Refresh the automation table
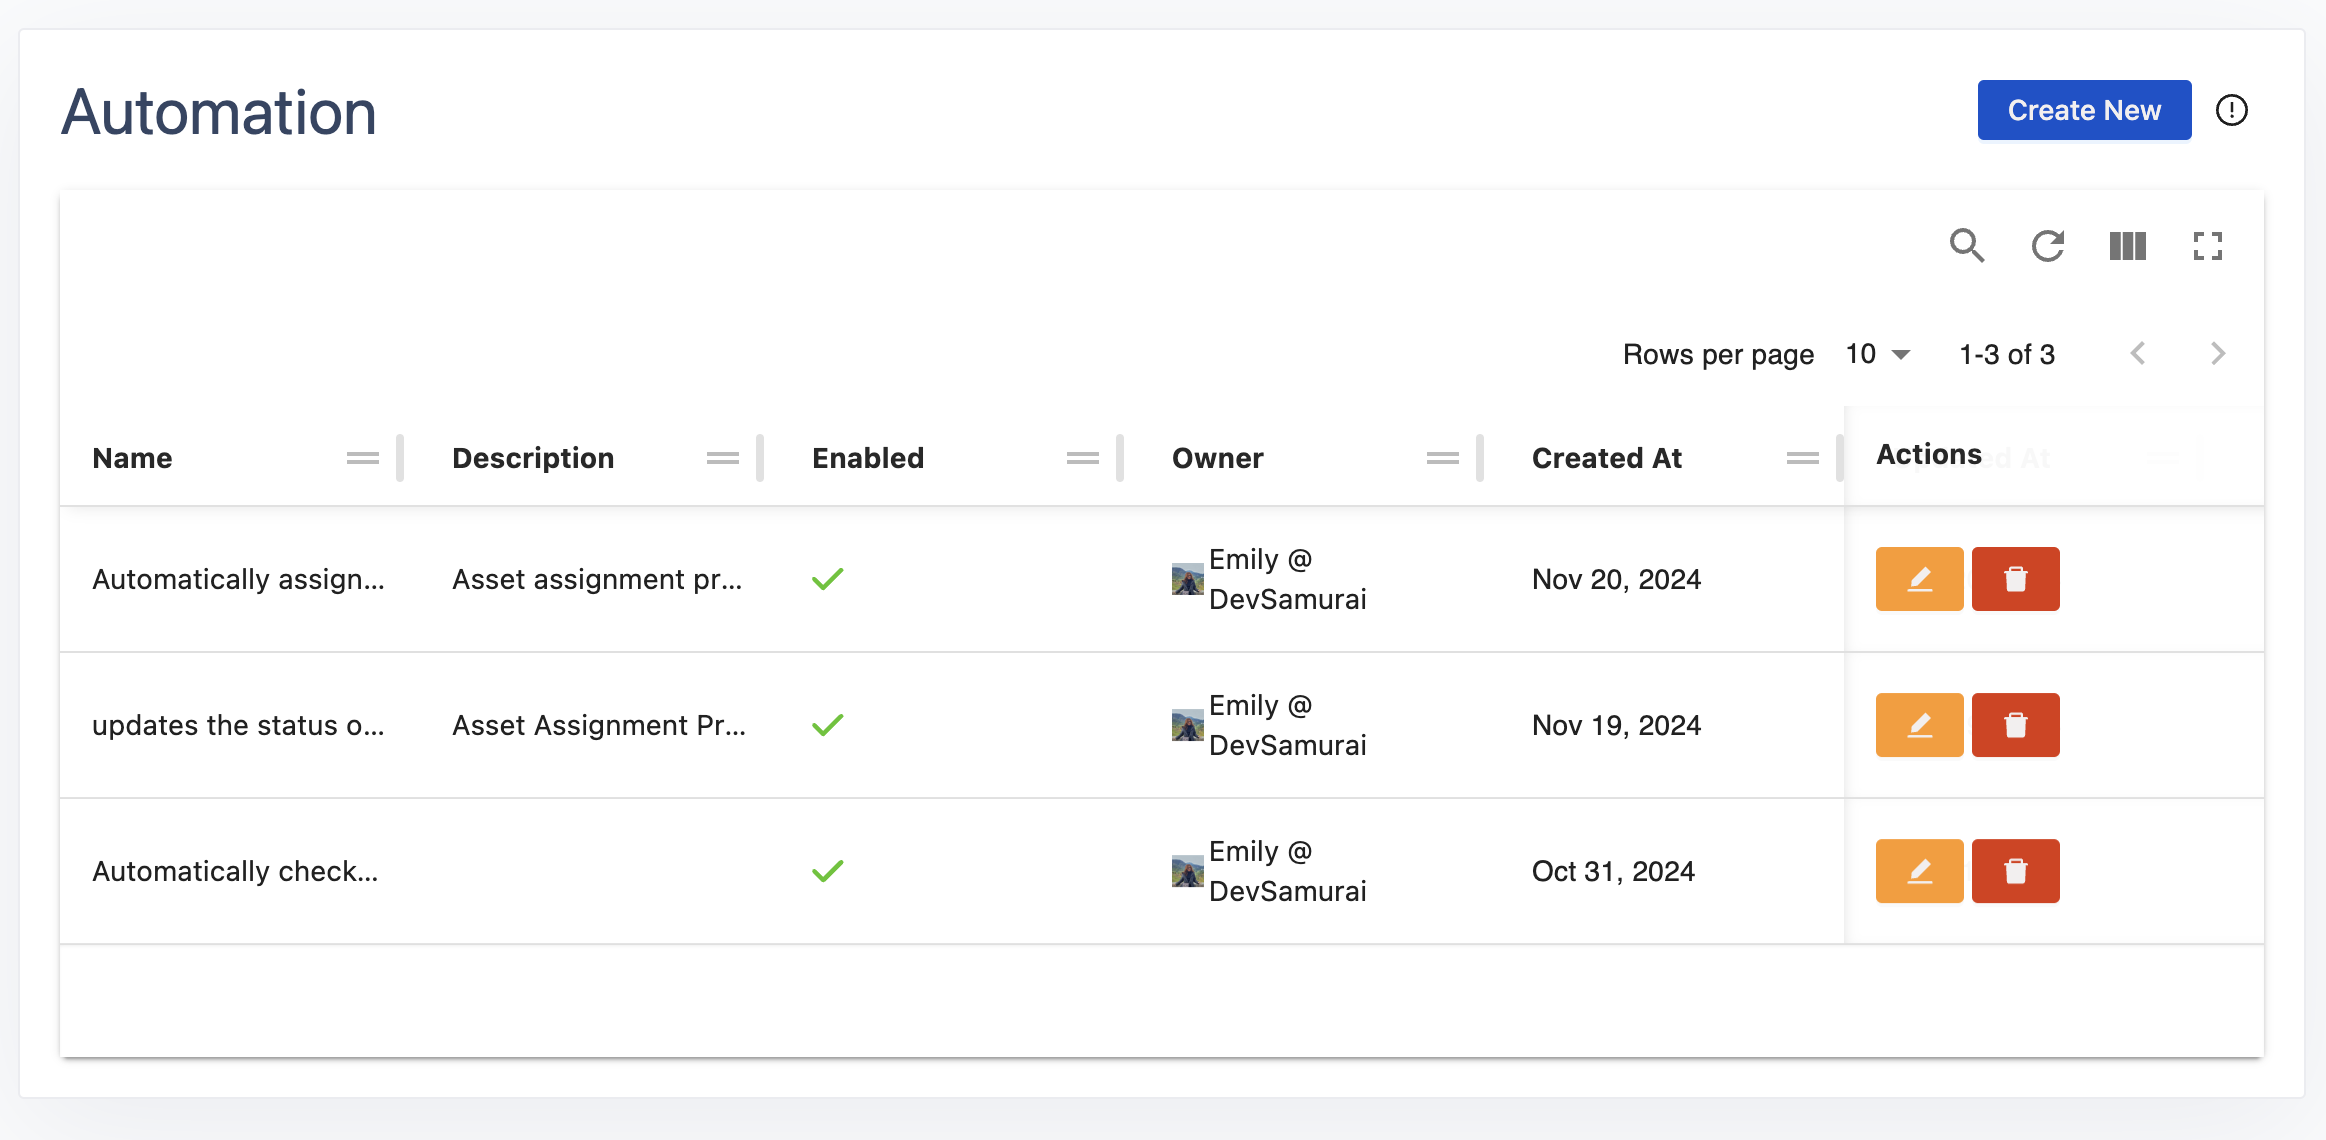2326x1140 pixels. (2047, 246)
